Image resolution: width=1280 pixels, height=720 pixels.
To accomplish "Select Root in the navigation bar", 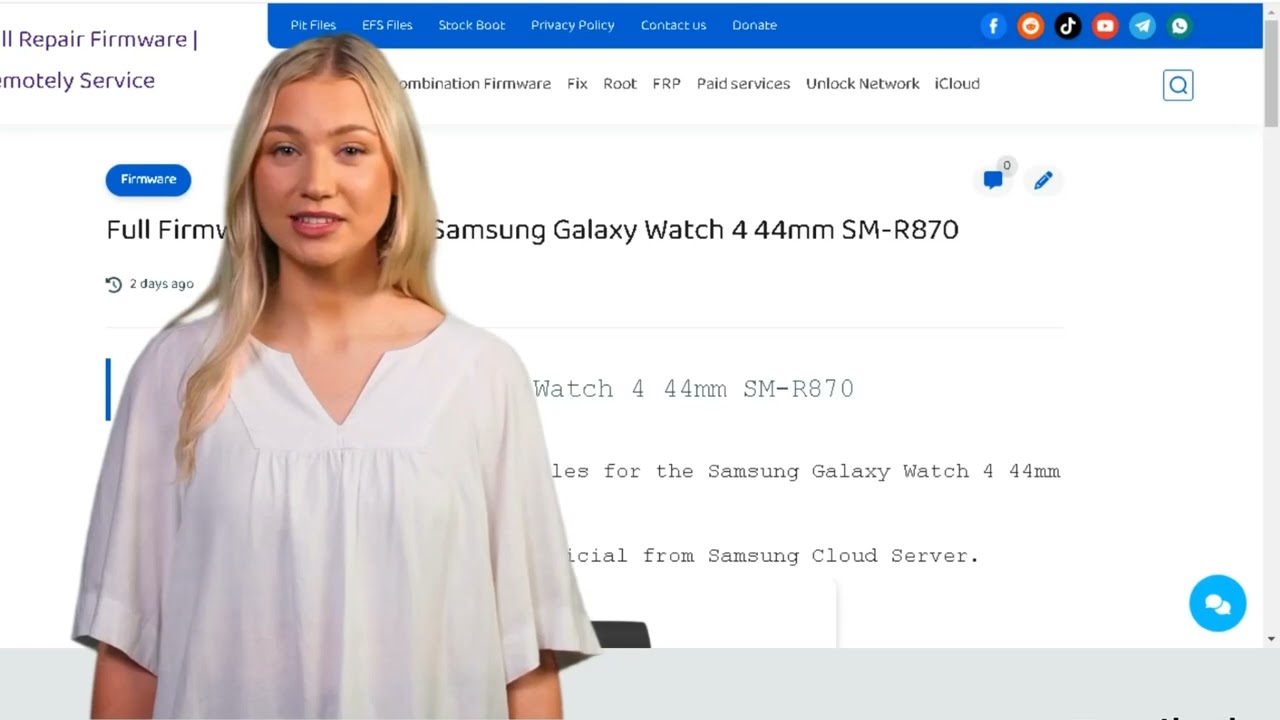I will pos(620,84).
